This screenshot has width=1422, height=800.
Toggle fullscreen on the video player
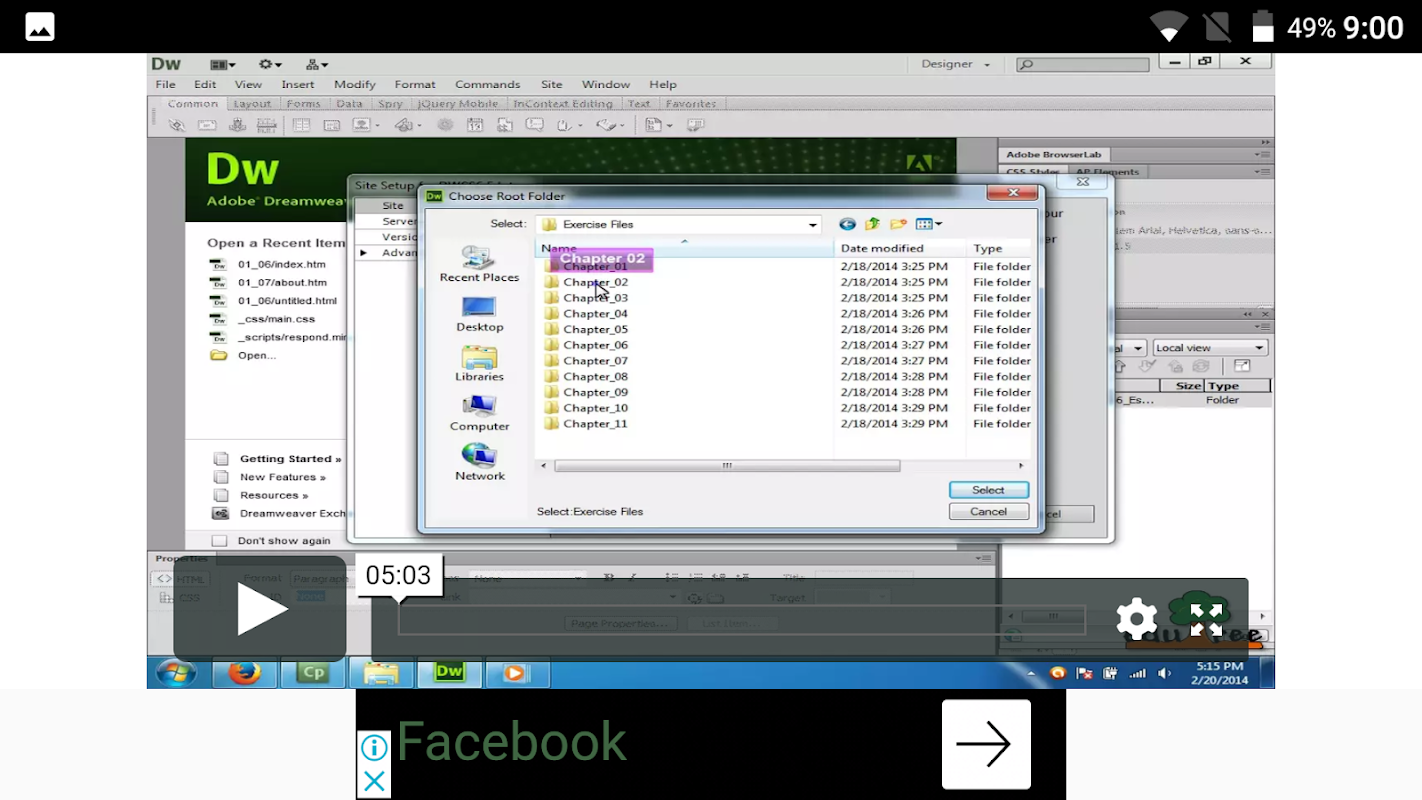(1206, 620)
